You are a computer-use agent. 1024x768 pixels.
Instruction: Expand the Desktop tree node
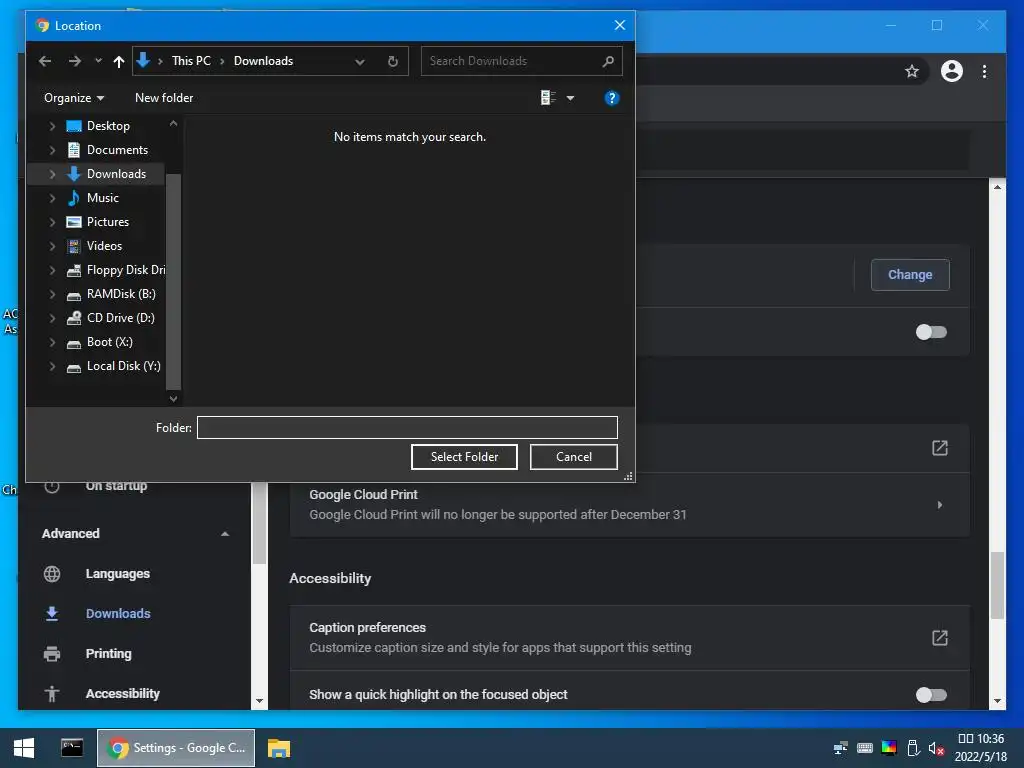pyautogui.click(x=52, y=126)
